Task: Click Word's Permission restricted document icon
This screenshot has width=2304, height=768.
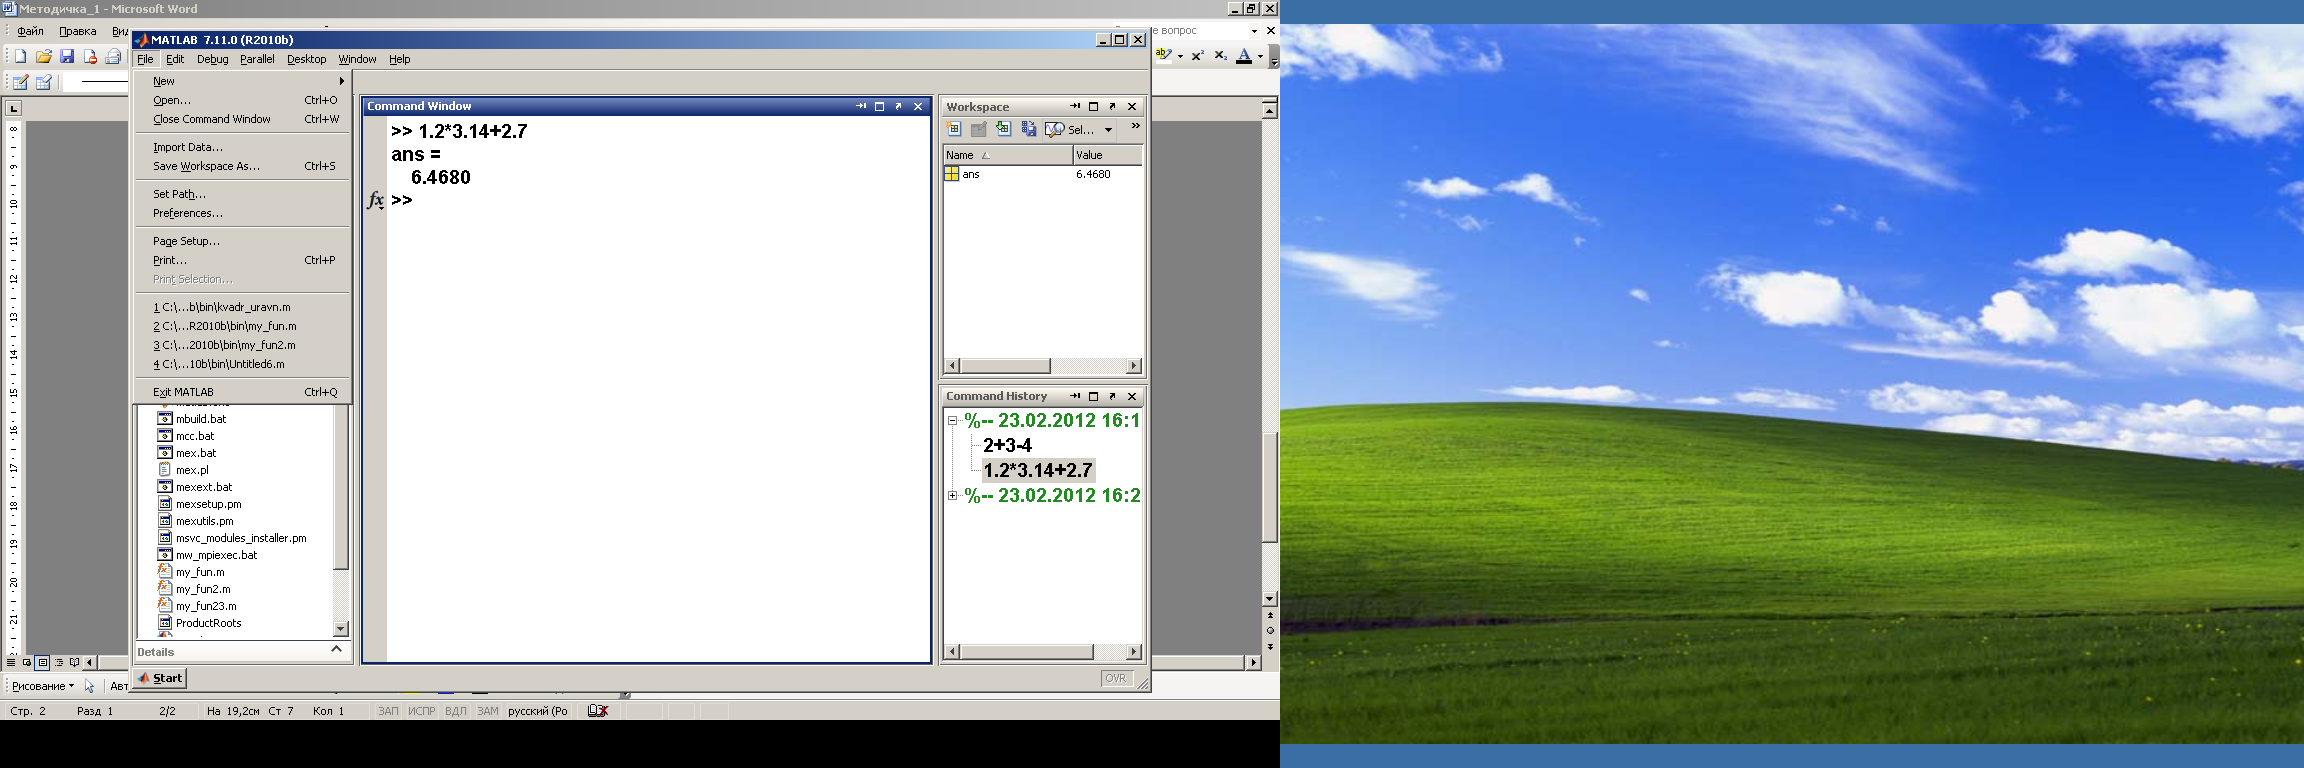Action: (90, 57)
